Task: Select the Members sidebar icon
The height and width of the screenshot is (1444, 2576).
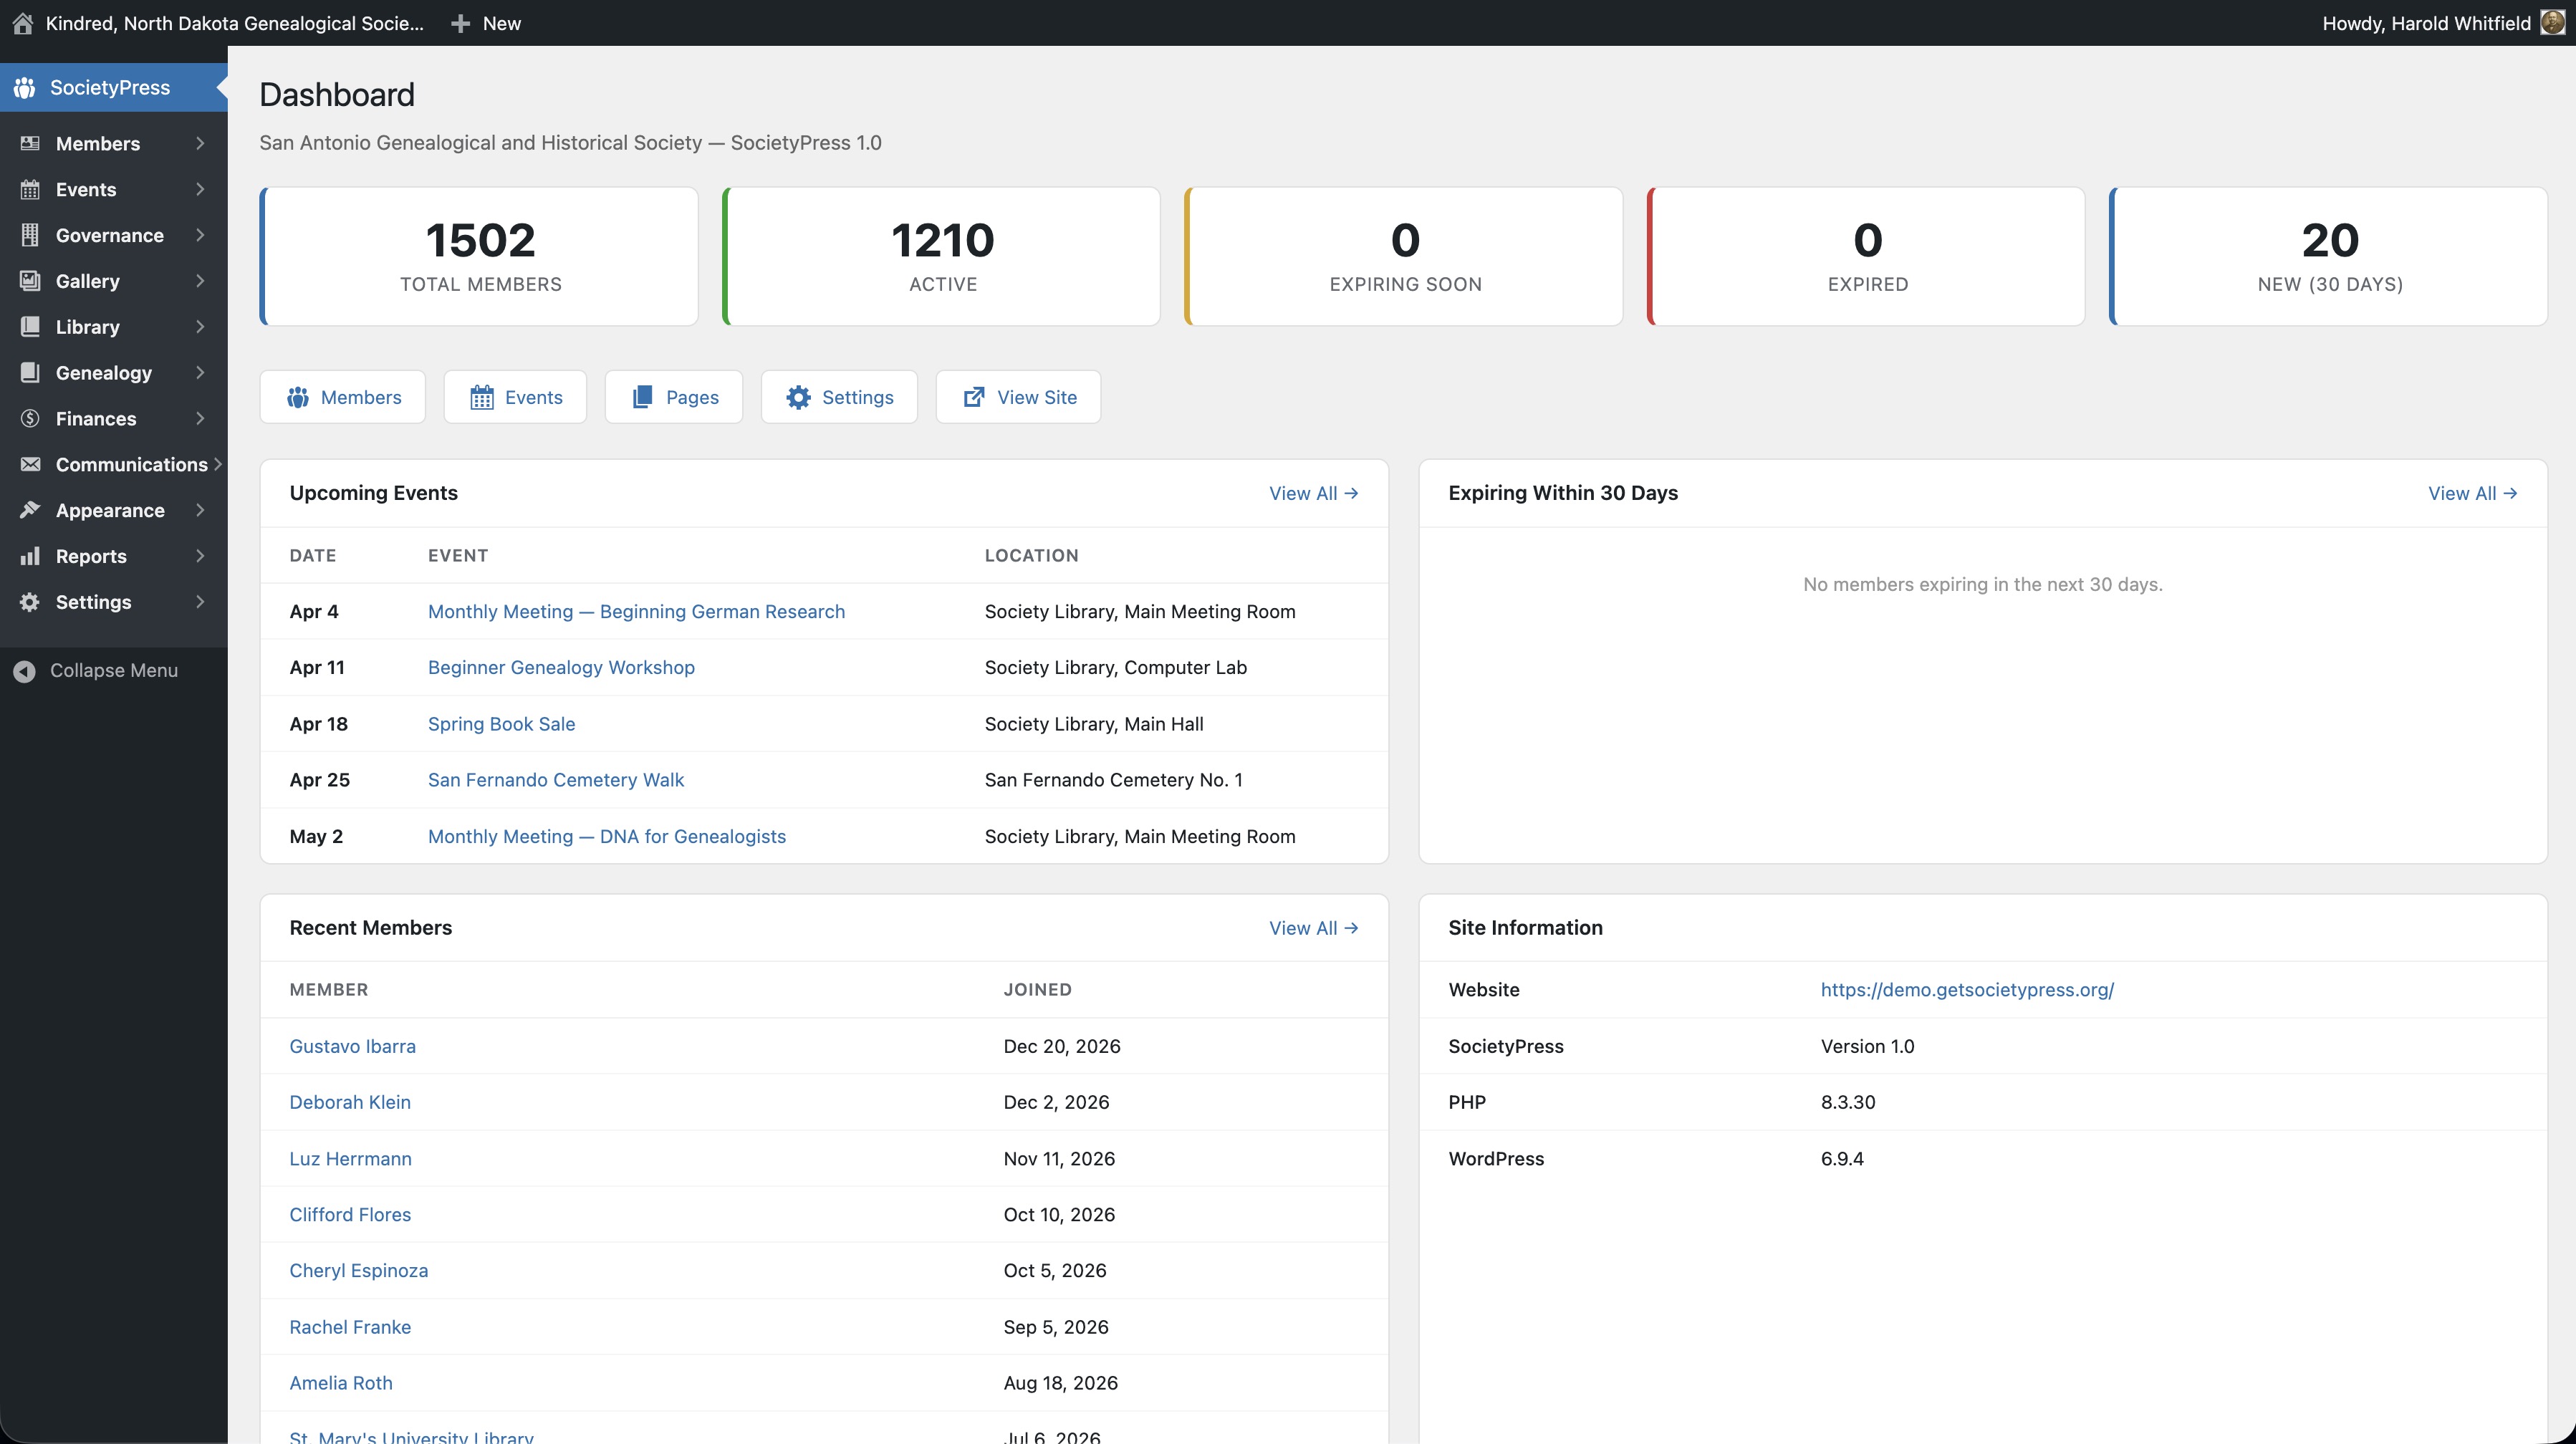Action: coord(30,143)
